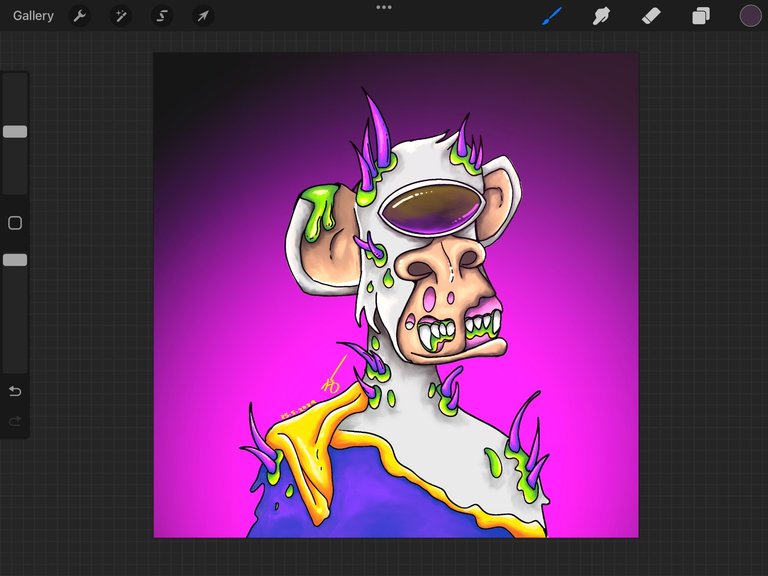Select the Brush tool

click(x=552, y=16)
